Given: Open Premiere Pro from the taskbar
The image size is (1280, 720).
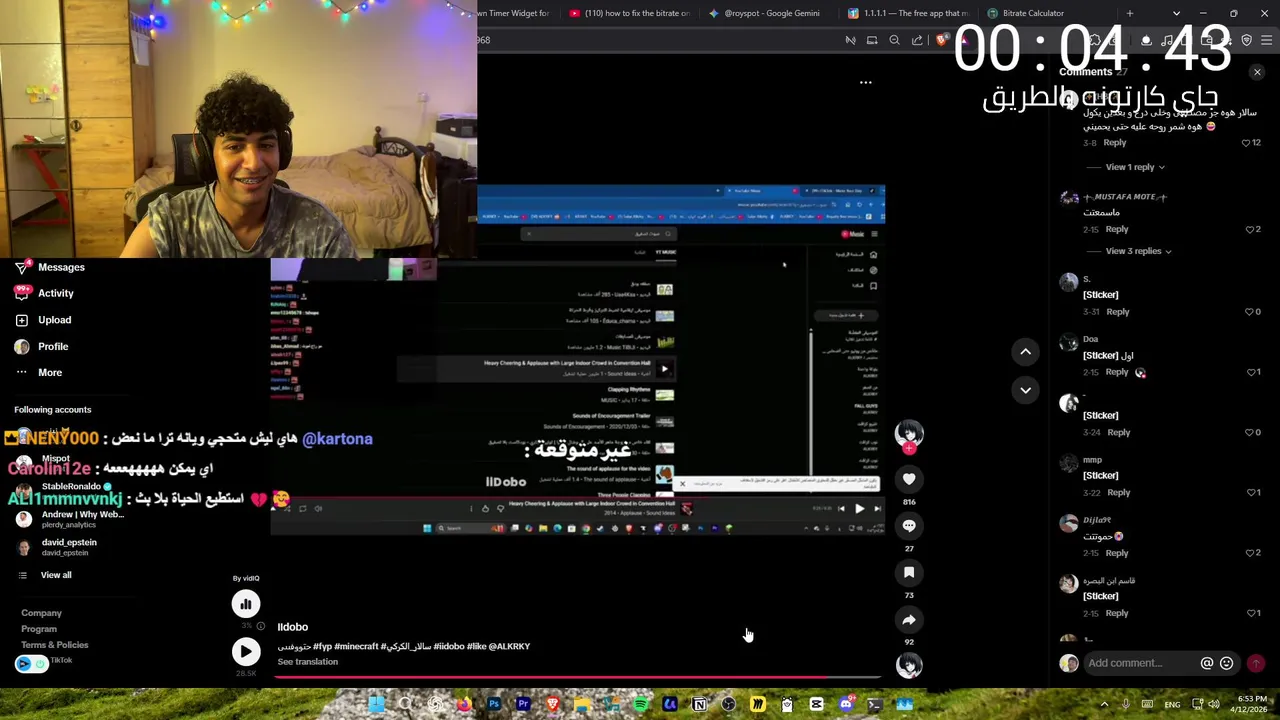Looking at the screenshot, I should point(523,704).
